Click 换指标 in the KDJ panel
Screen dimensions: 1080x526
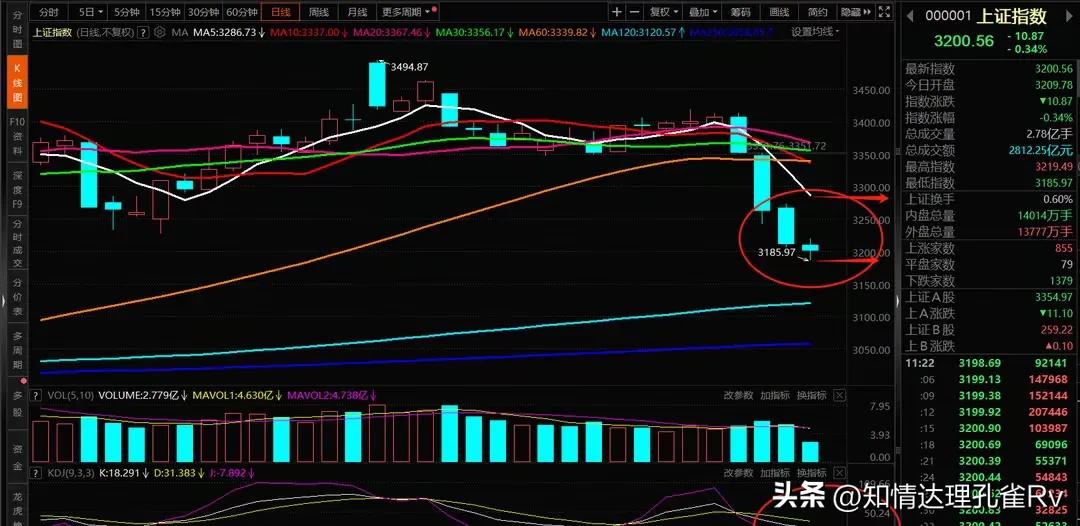811,473
